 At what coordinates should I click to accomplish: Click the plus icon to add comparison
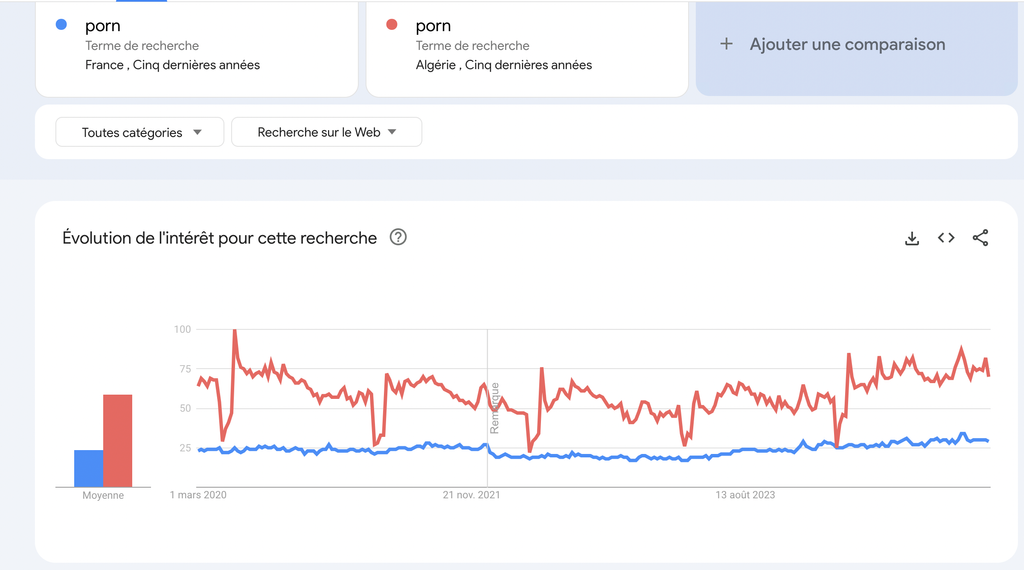[x=727, y=44]
